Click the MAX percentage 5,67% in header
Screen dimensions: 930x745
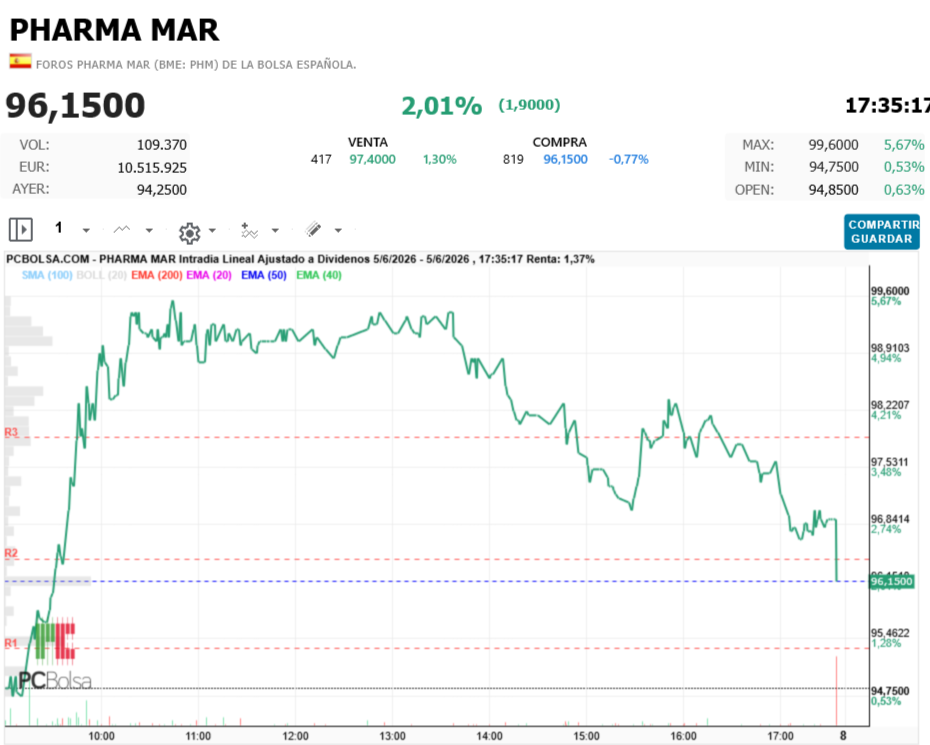tap(904, 145)
